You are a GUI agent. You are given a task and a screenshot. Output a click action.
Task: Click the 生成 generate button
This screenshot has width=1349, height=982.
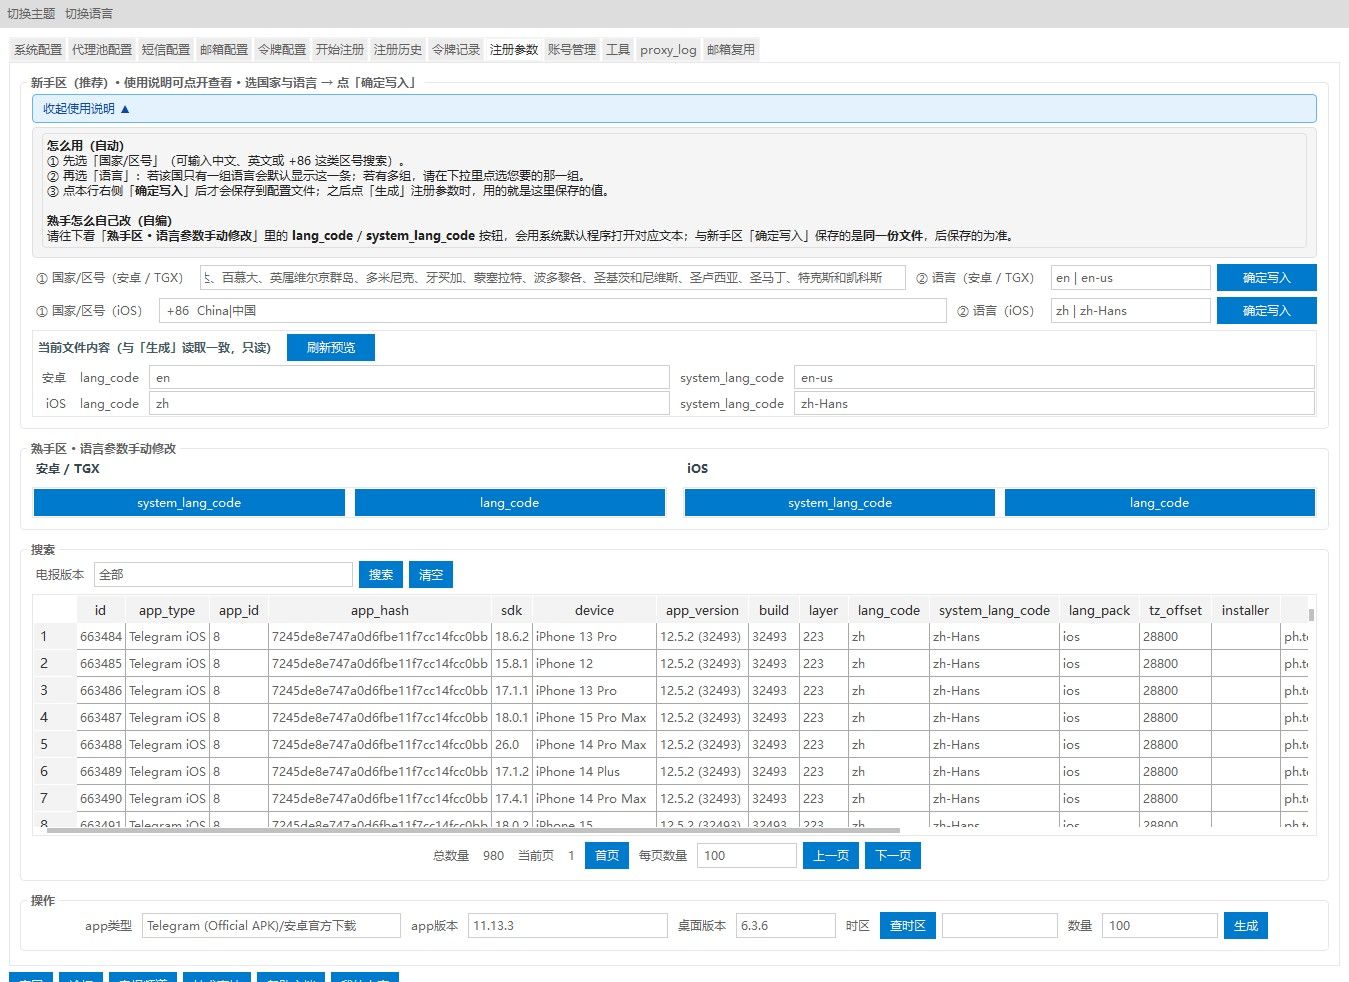(1245, 926)
